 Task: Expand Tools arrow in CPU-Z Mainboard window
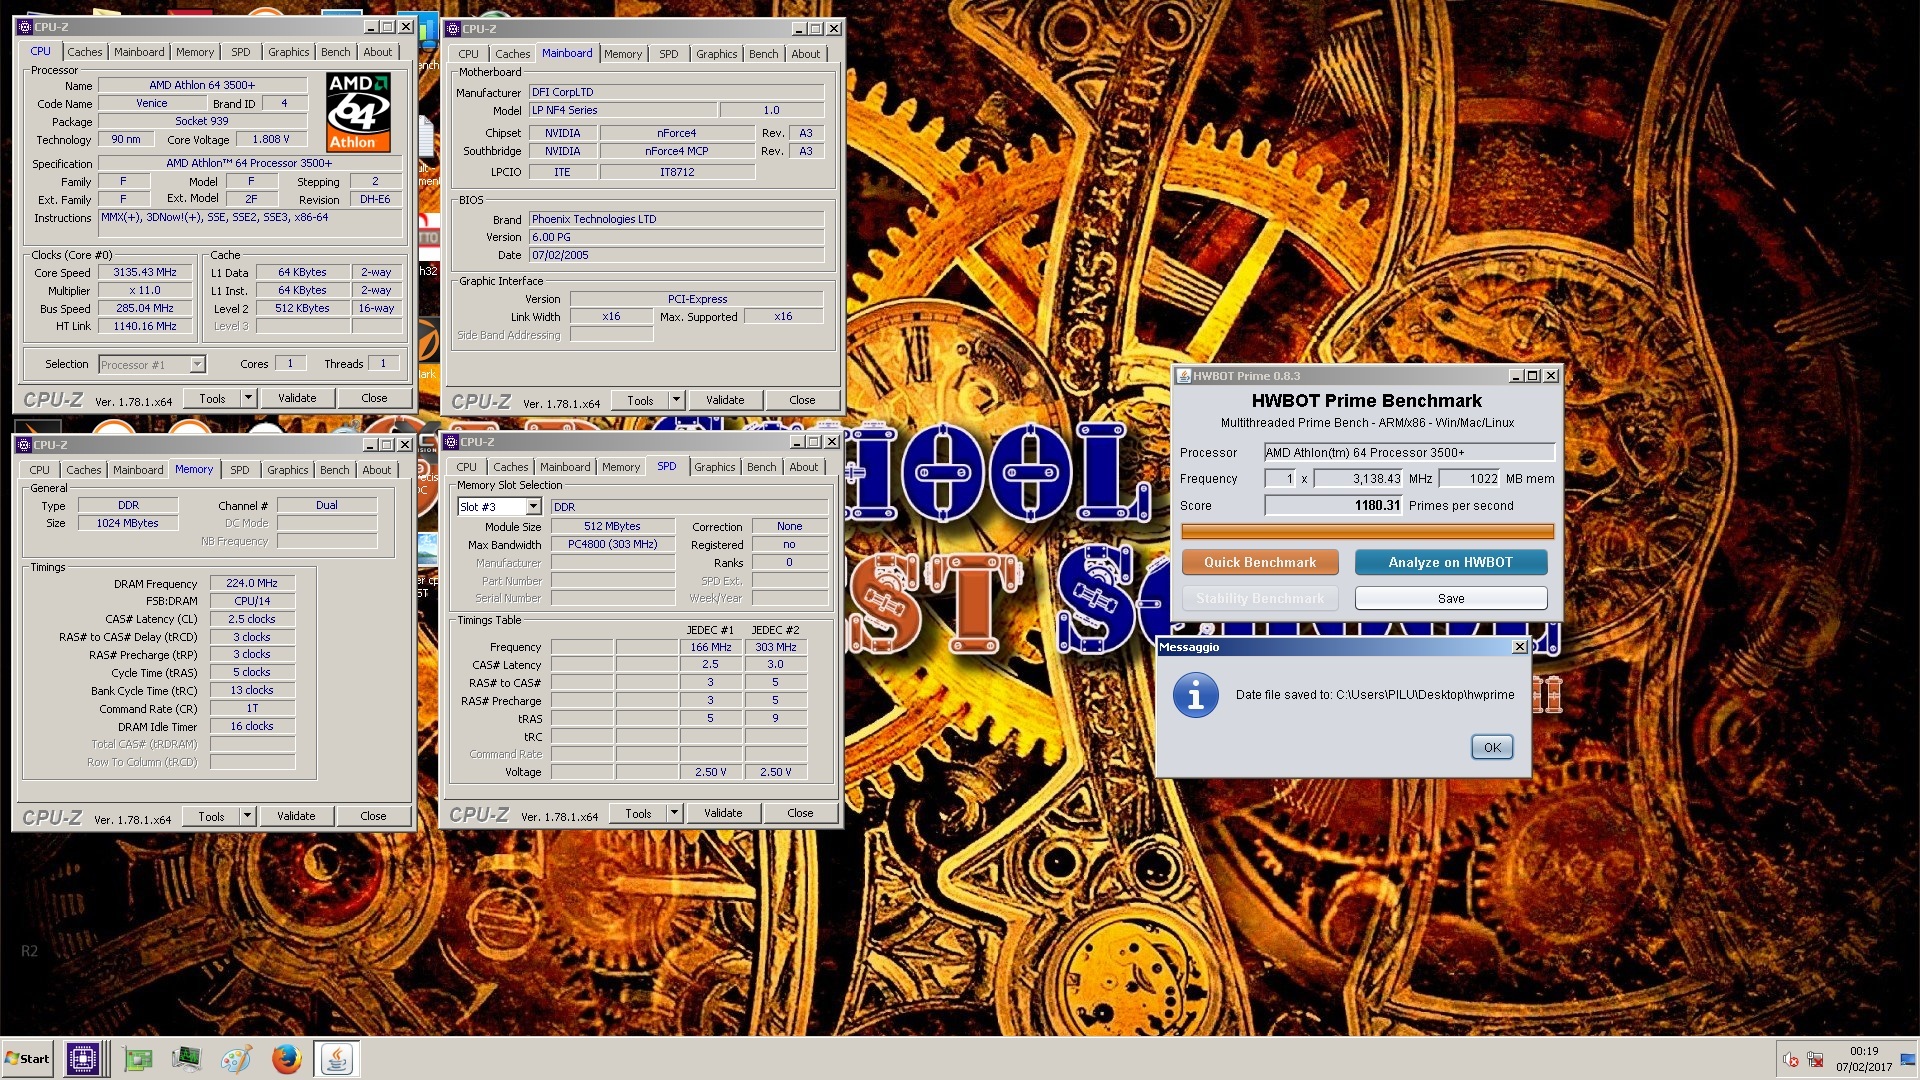[x=676, y=400]
